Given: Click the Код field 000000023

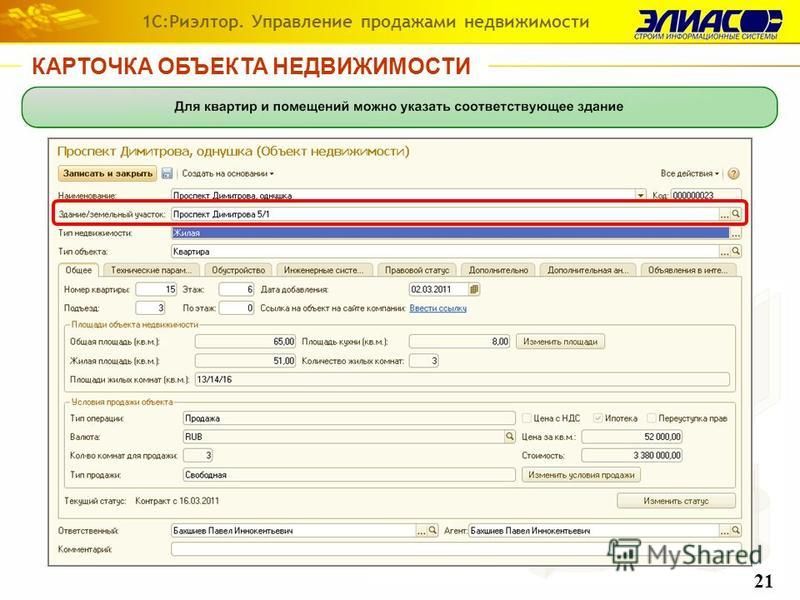Looking at the screenshot, I should click(x=706, y=195).
